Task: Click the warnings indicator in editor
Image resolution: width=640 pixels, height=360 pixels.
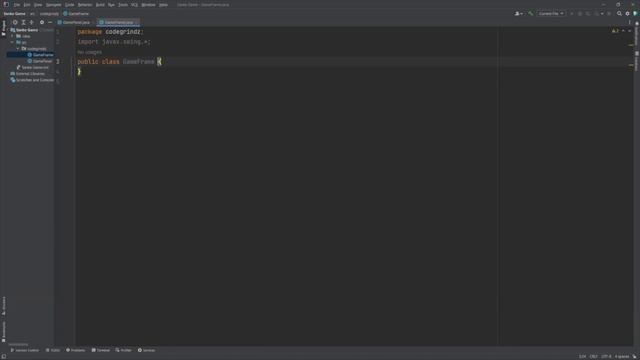Action: tap(615, 31)
